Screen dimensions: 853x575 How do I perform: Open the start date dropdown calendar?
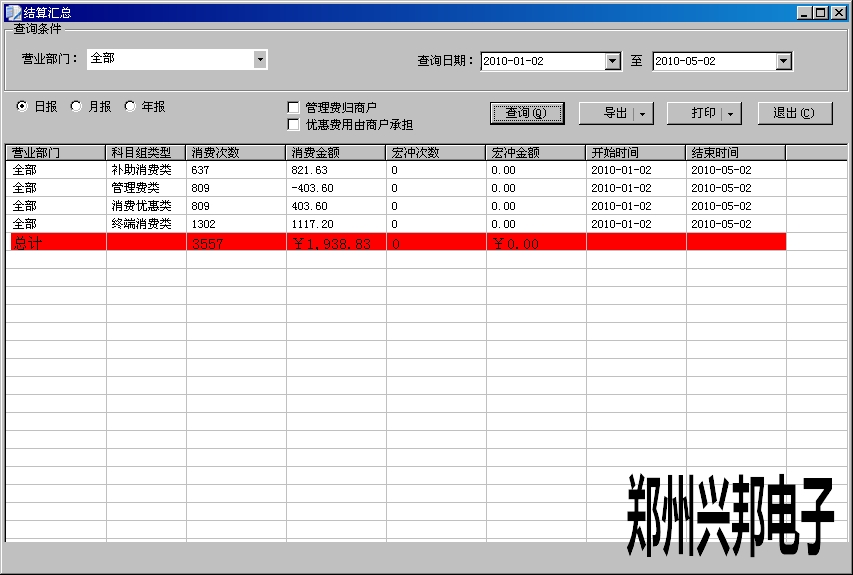tap(613, 62)
